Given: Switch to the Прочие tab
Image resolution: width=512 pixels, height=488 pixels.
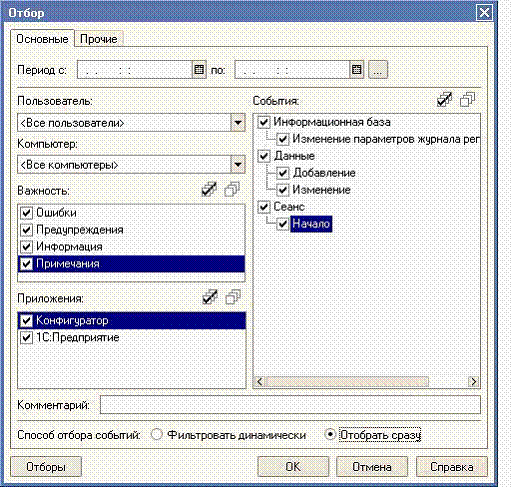Looking at the screenshot, I should (x=99, y=39).
